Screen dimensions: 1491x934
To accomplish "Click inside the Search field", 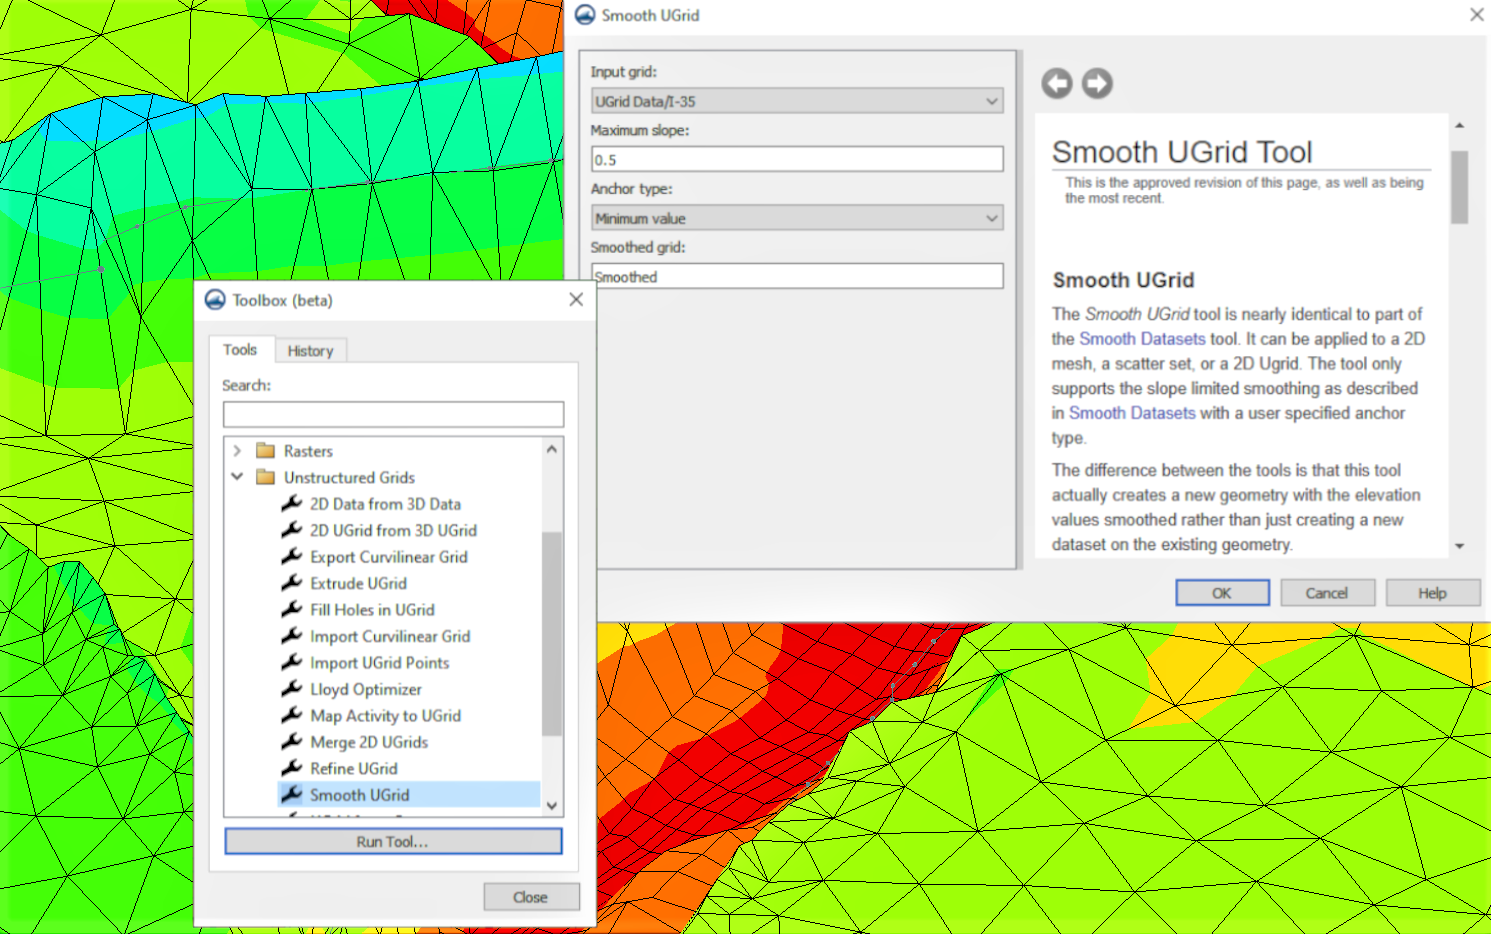I will [x=392, y=413].
